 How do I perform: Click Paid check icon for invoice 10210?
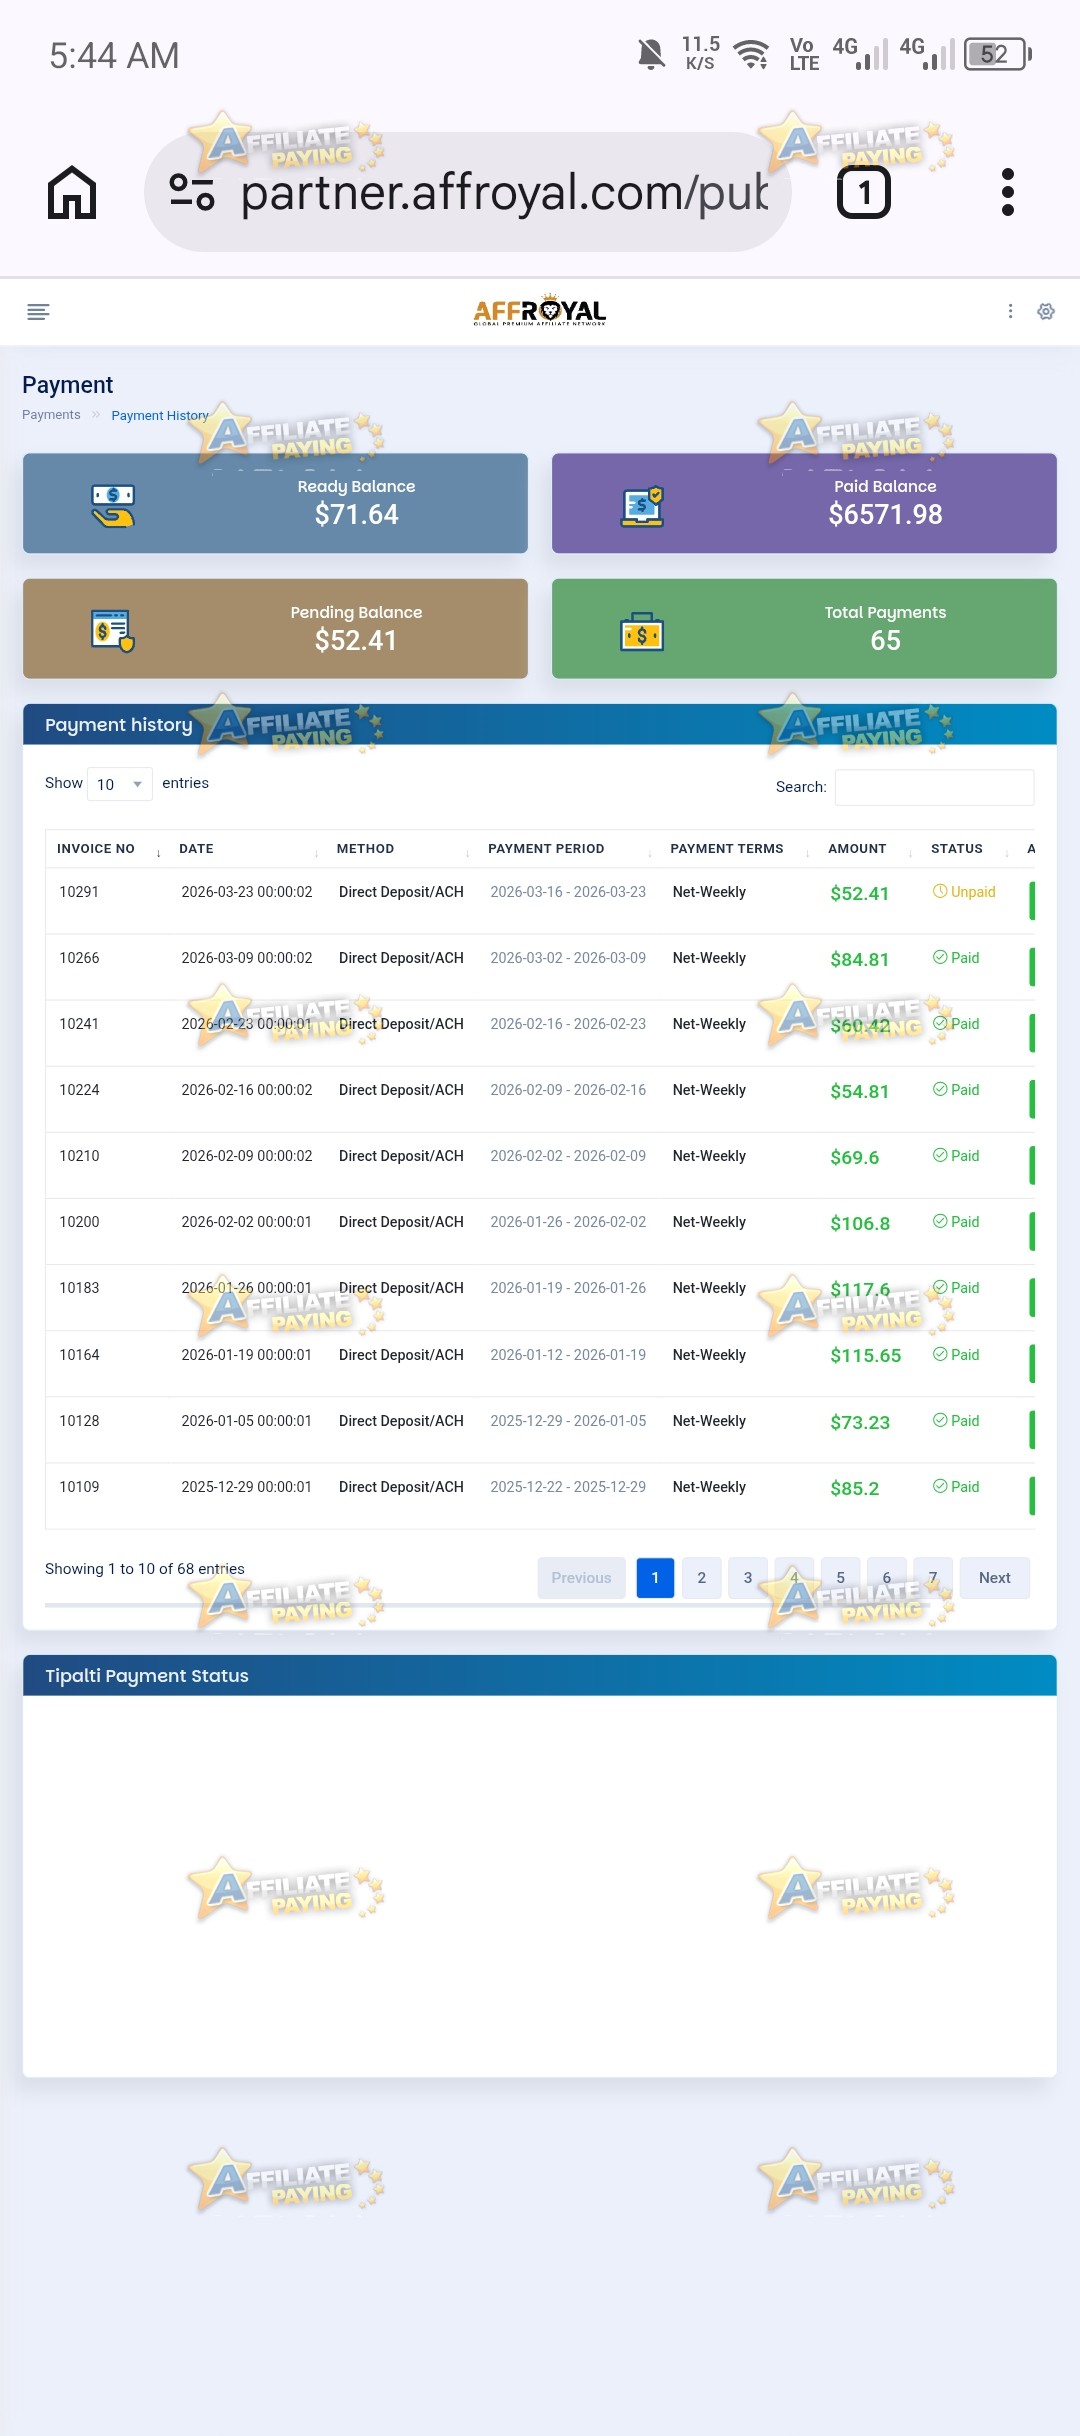point(940,1155)
